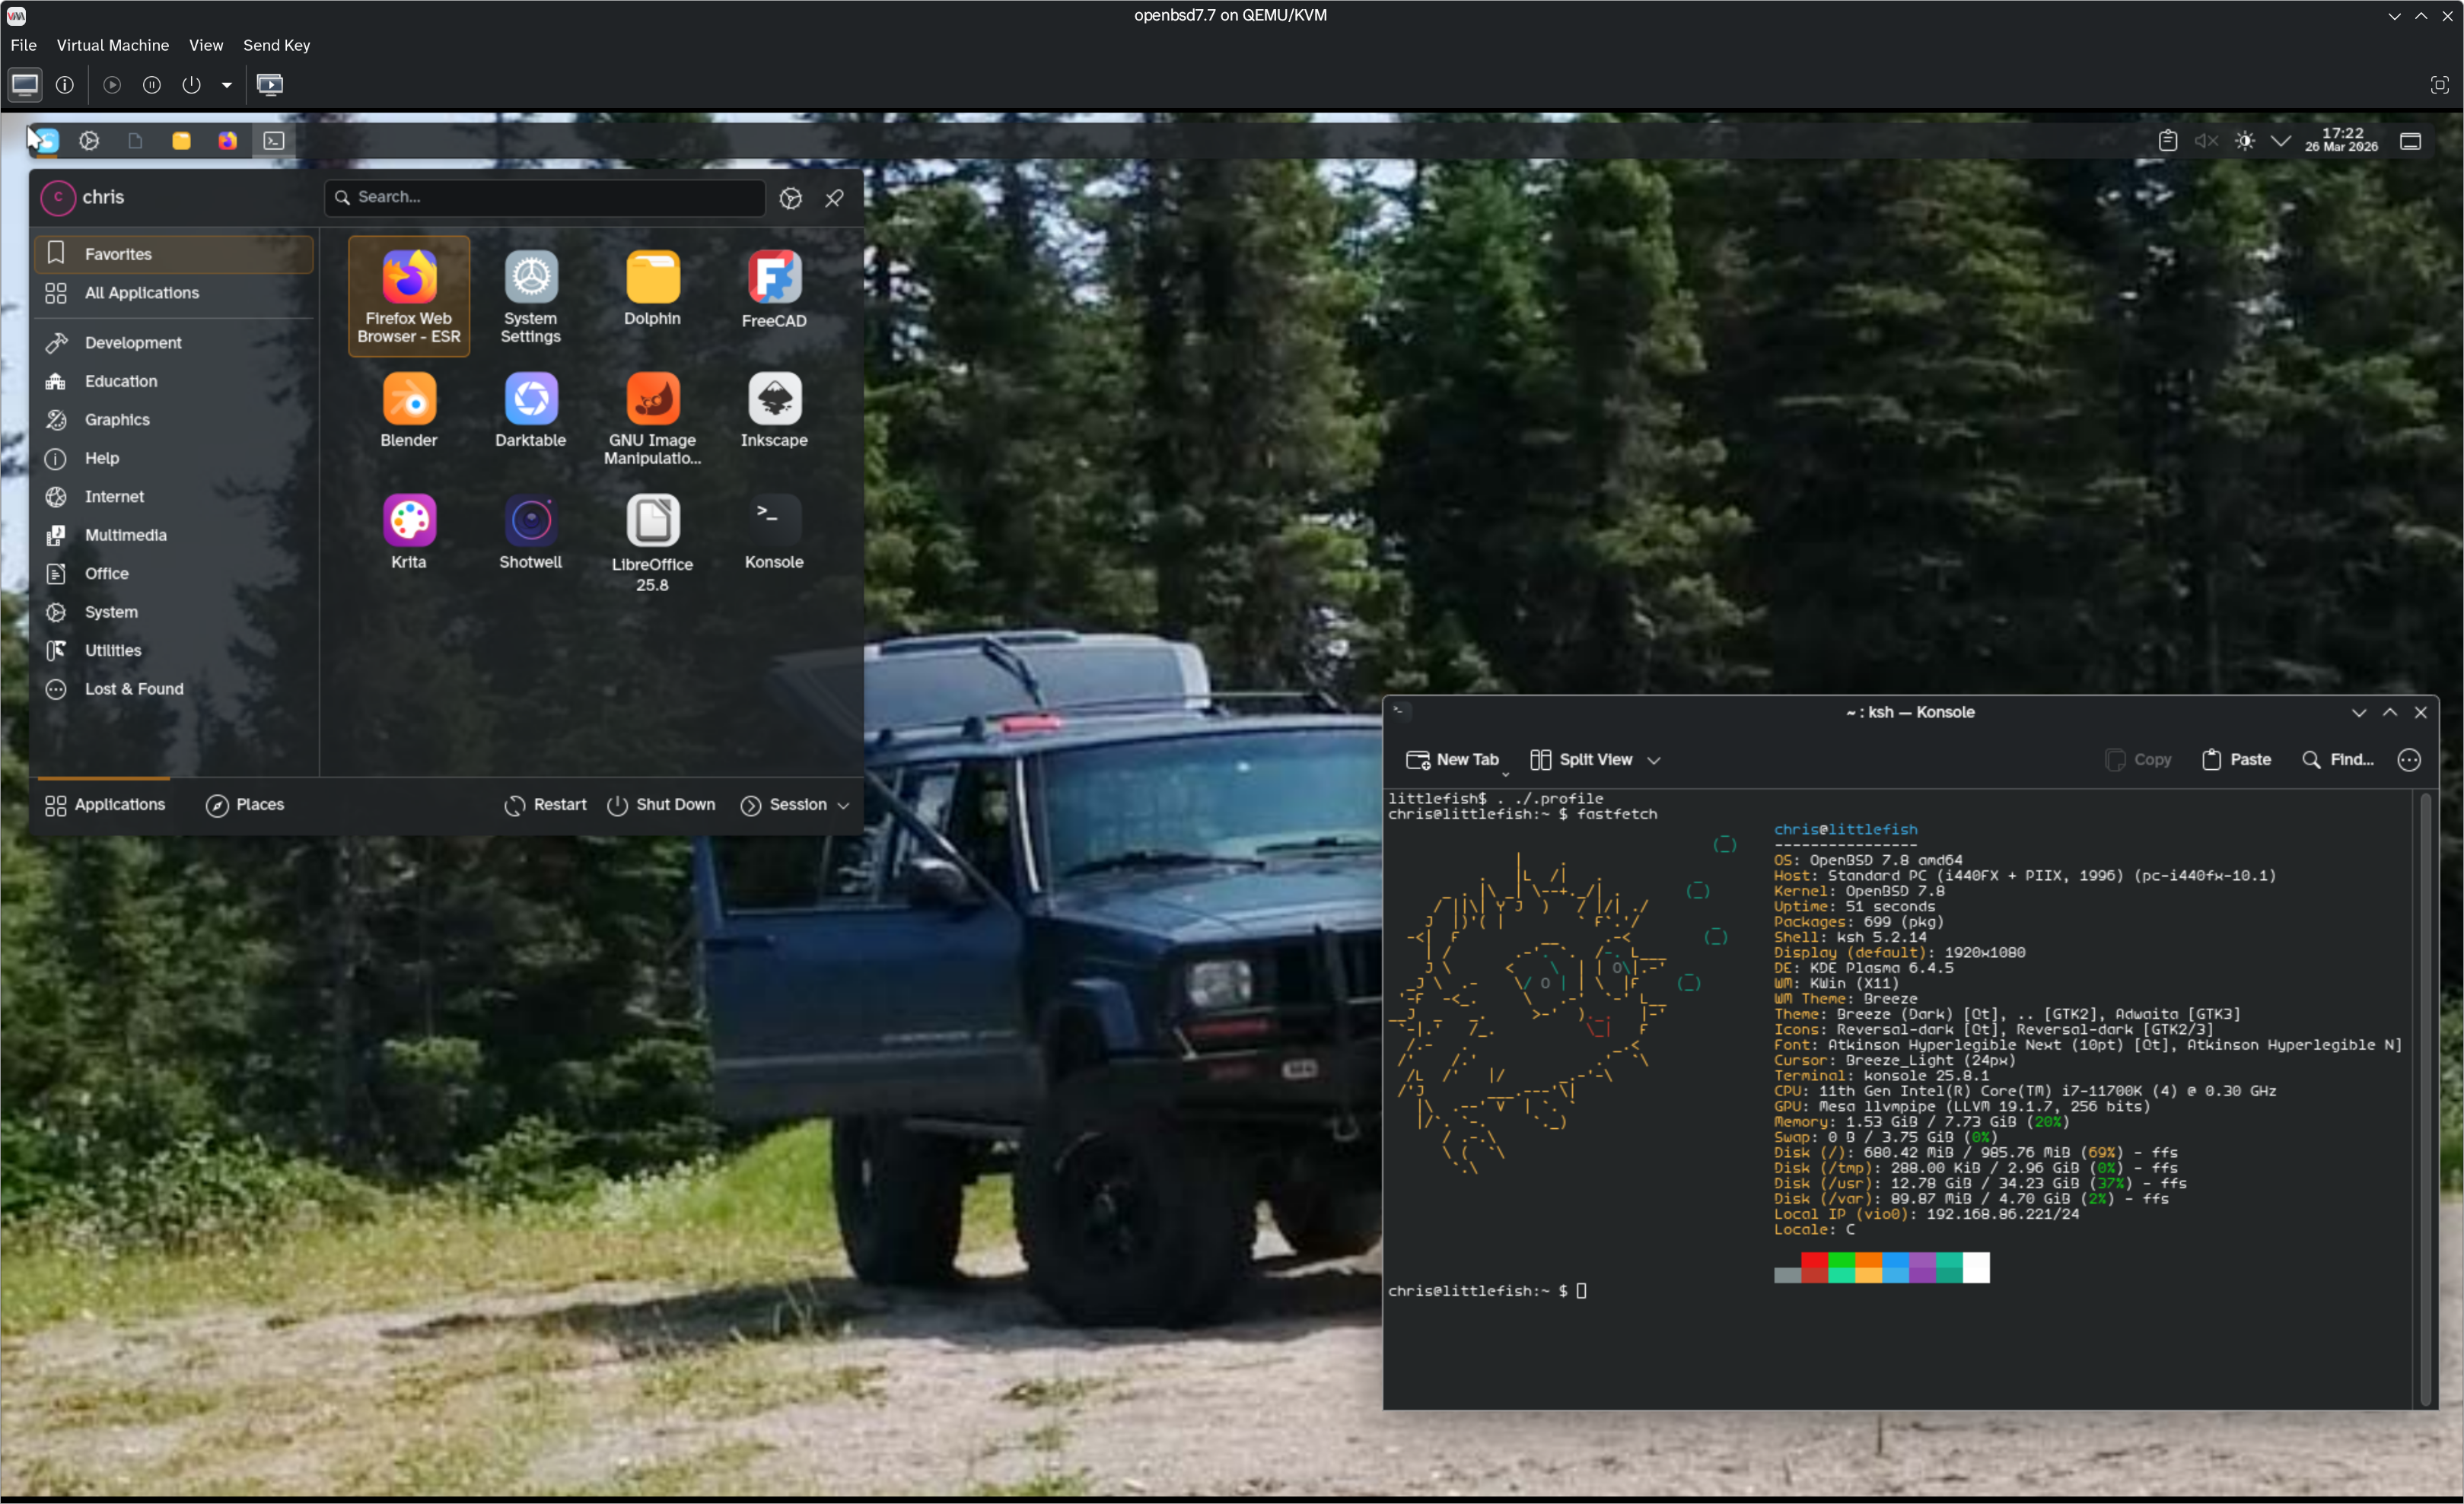Screen dimensions: 2464x1504
Task: Launch Darktable from favorites
Action: [x=531, y=399]
